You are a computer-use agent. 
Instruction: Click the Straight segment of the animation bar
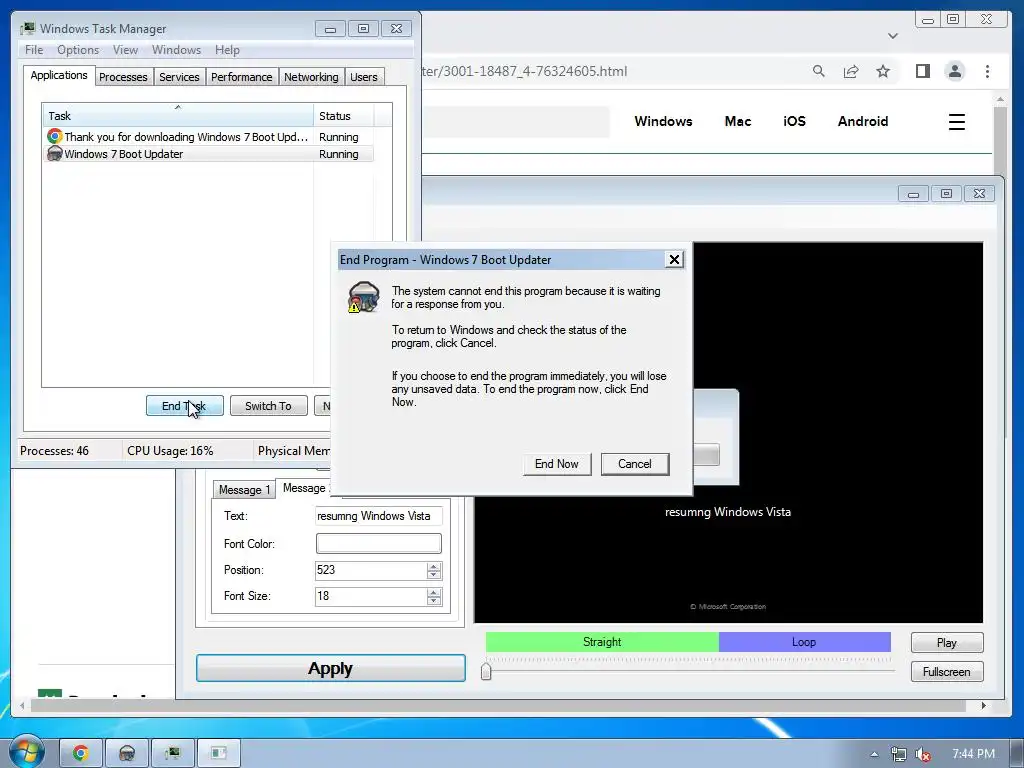coord(602,642)
